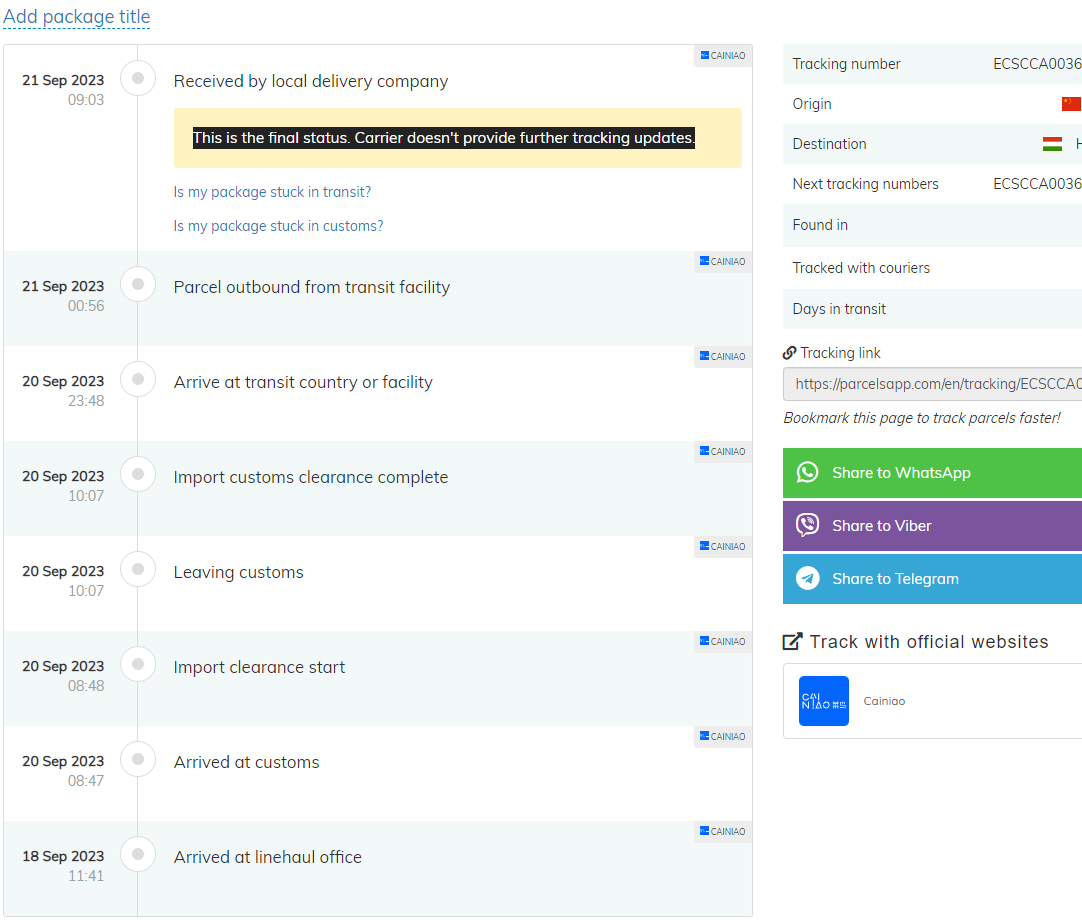The image size is (1082, 920).
Task: Click the chain link icon beside Tracking link
Action: coord(790,353)
